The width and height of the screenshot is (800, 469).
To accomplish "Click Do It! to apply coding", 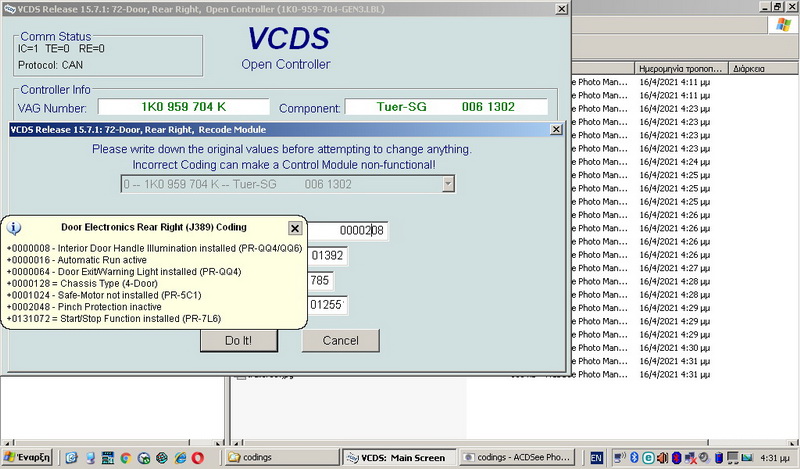I will (239, 340).
